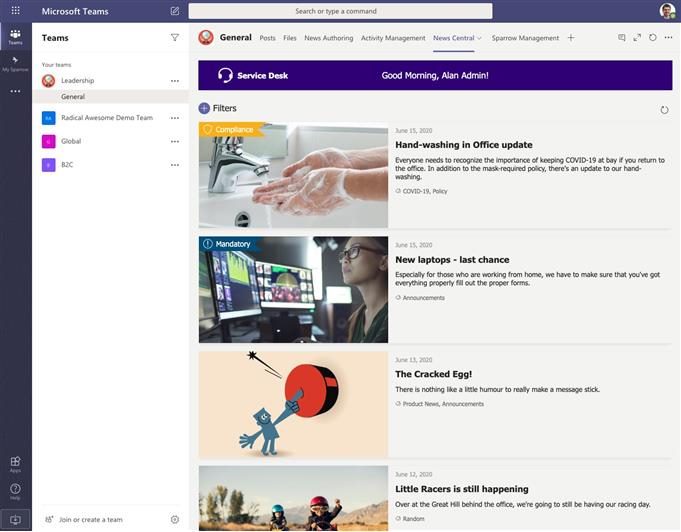The width and height of the screenshot is (681, 532).
Task: Click the hand-washing article thumbnail
Action: (293, 175)
